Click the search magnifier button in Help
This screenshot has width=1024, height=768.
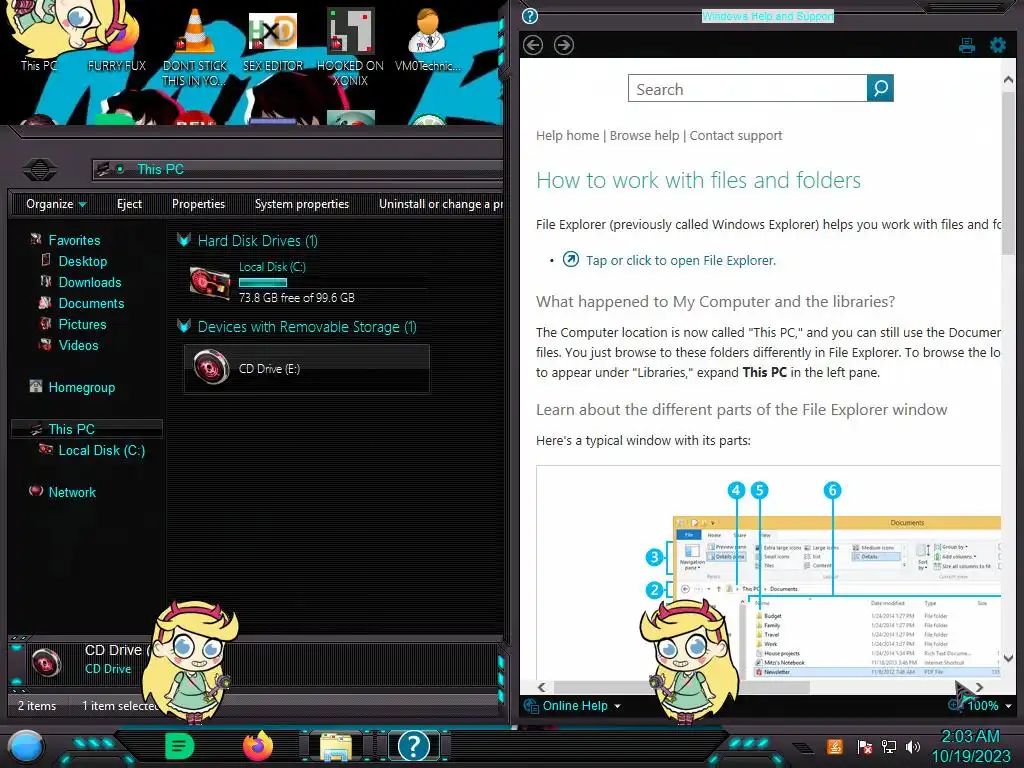click(880, 88)
